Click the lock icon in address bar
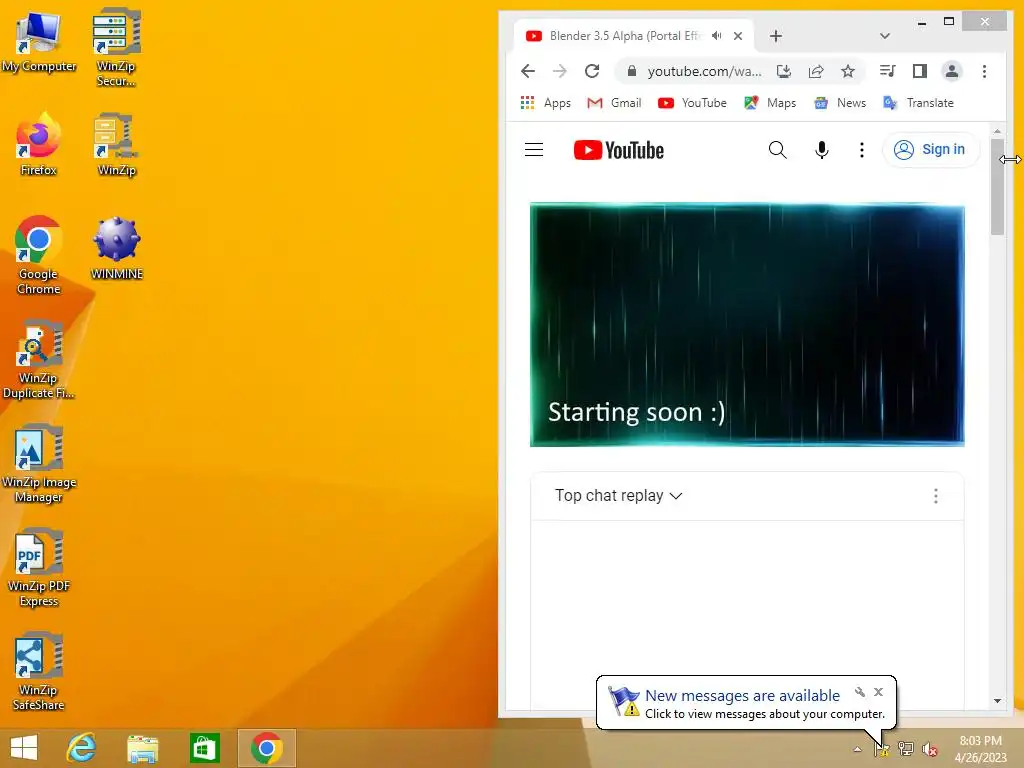1024x768 pixels. tap(632, 71)
